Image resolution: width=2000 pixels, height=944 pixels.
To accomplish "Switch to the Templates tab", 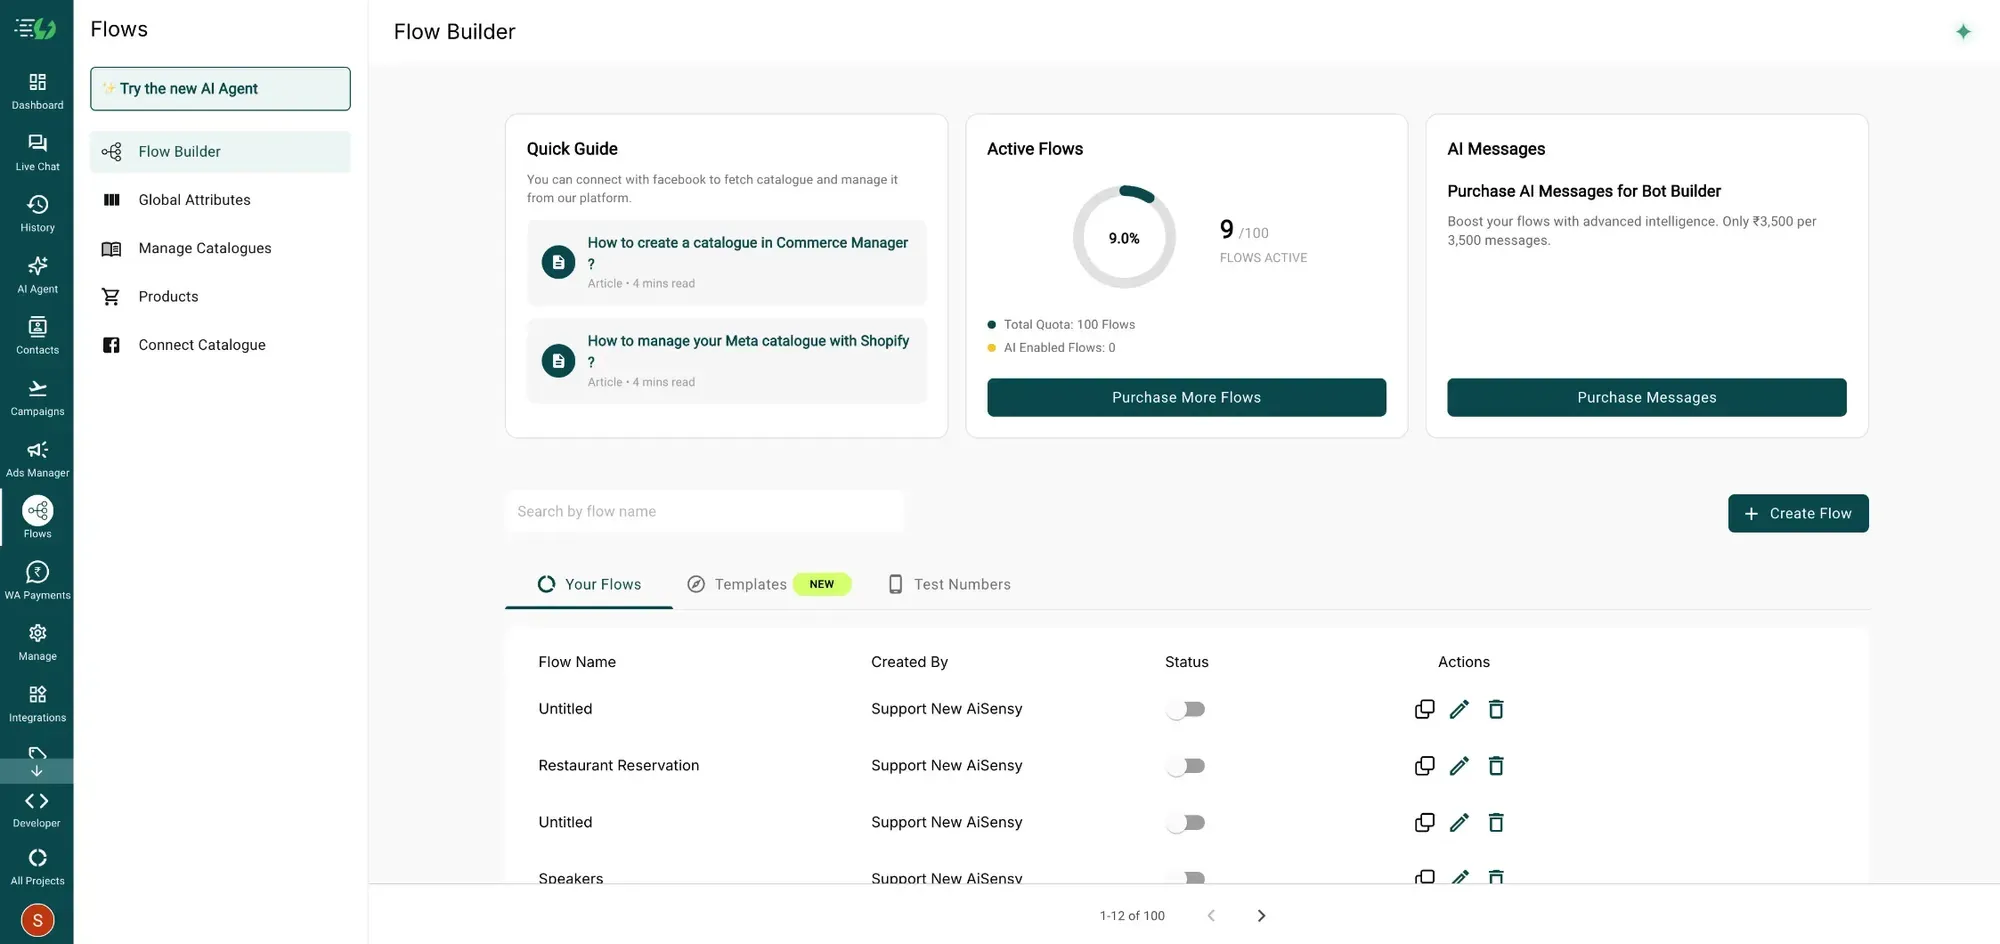I will coord(768,584).
